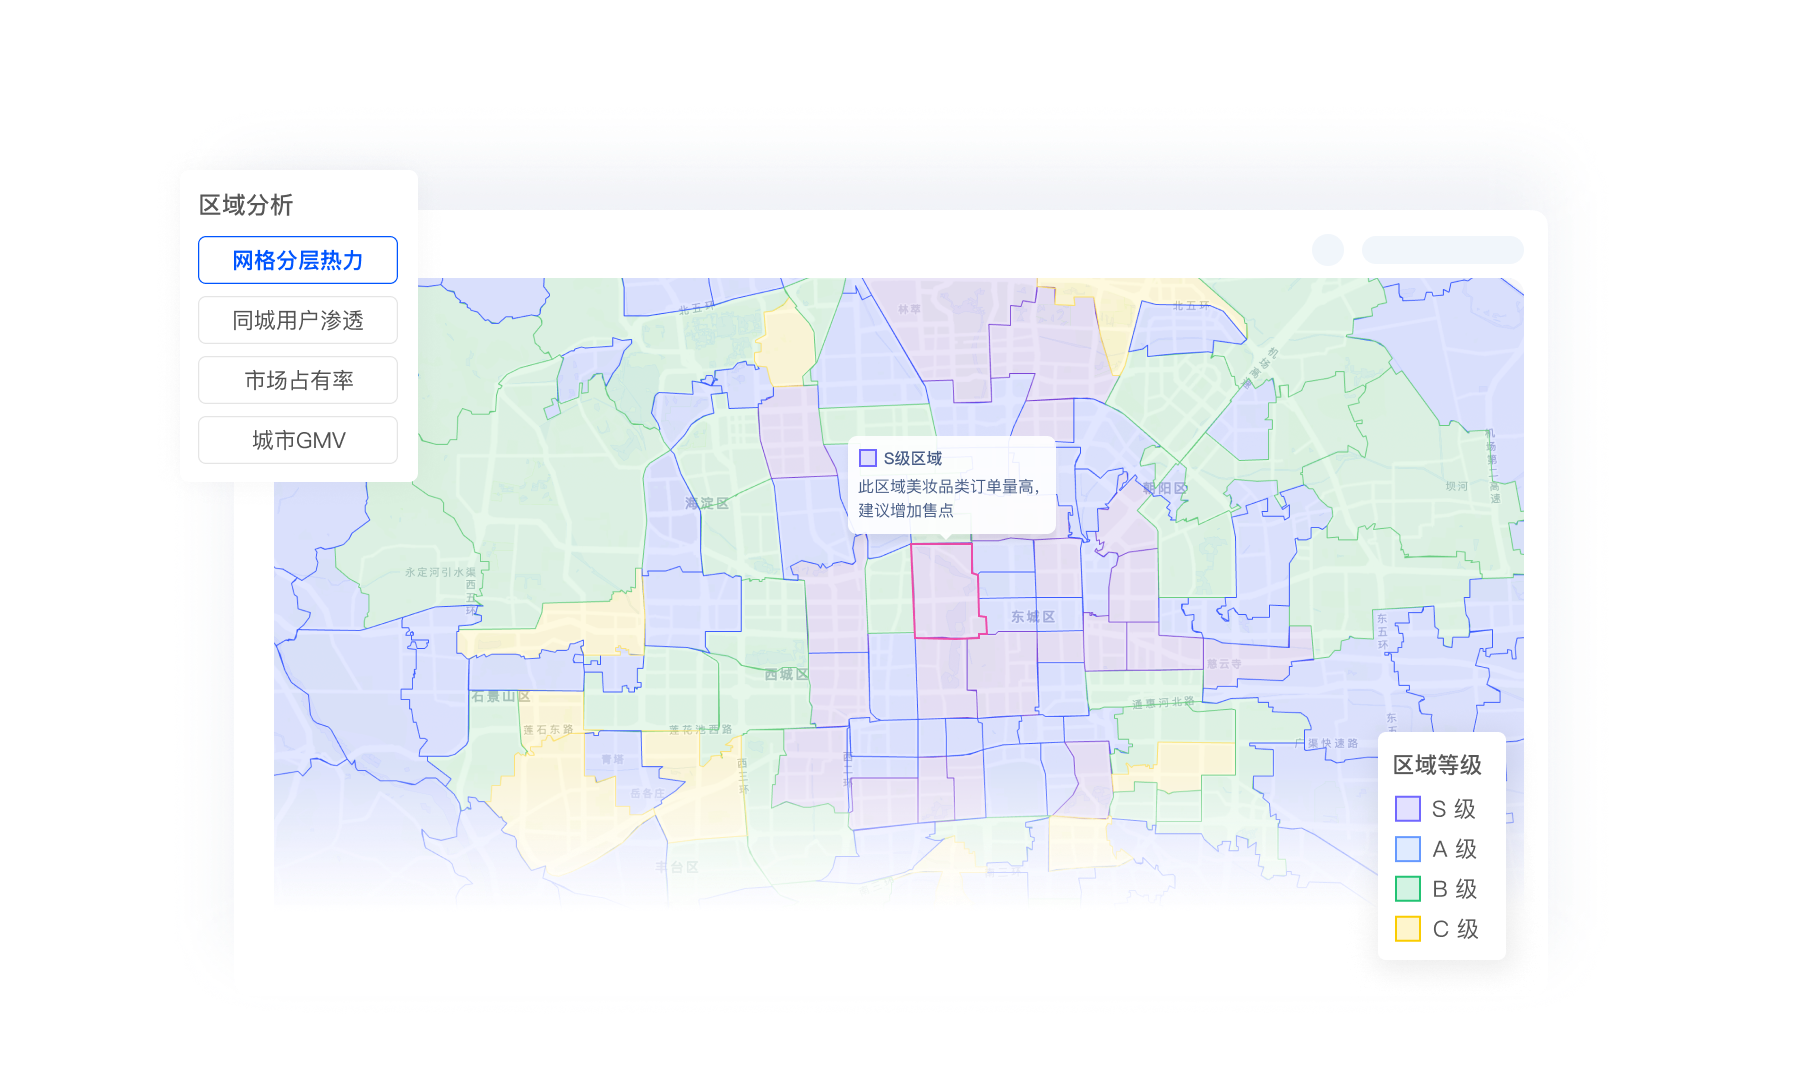Image resolution: width=1800 pixels, height=1080 pixels.
Task: Click the B 级 green legend swatch
Action: click(1407, 889)
